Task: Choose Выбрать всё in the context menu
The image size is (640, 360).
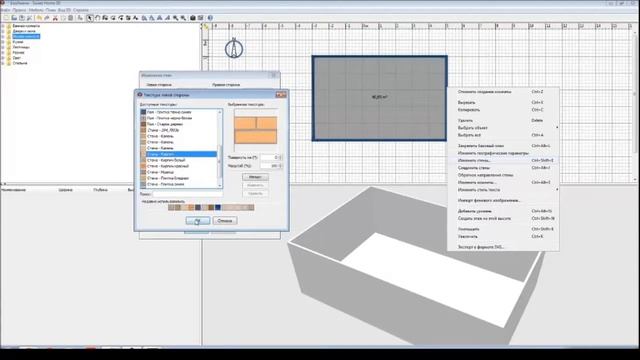Action: click(x=504, y=135)
